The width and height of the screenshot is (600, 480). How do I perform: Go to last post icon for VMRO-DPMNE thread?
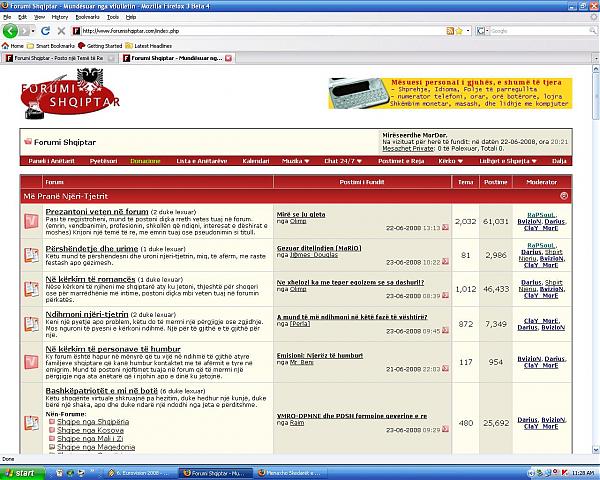click(x=445, y=429)
